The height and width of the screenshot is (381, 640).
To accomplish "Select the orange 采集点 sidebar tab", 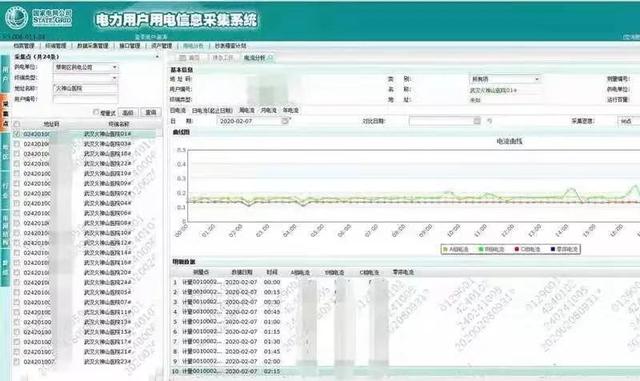I will 5,112.
